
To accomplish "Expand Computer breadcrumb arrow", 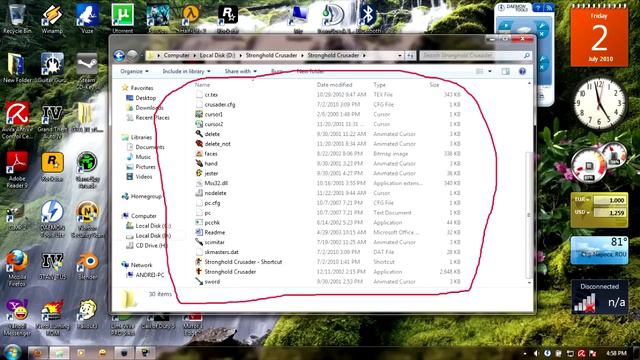I will pyautogui.click(x=195, y=56).
